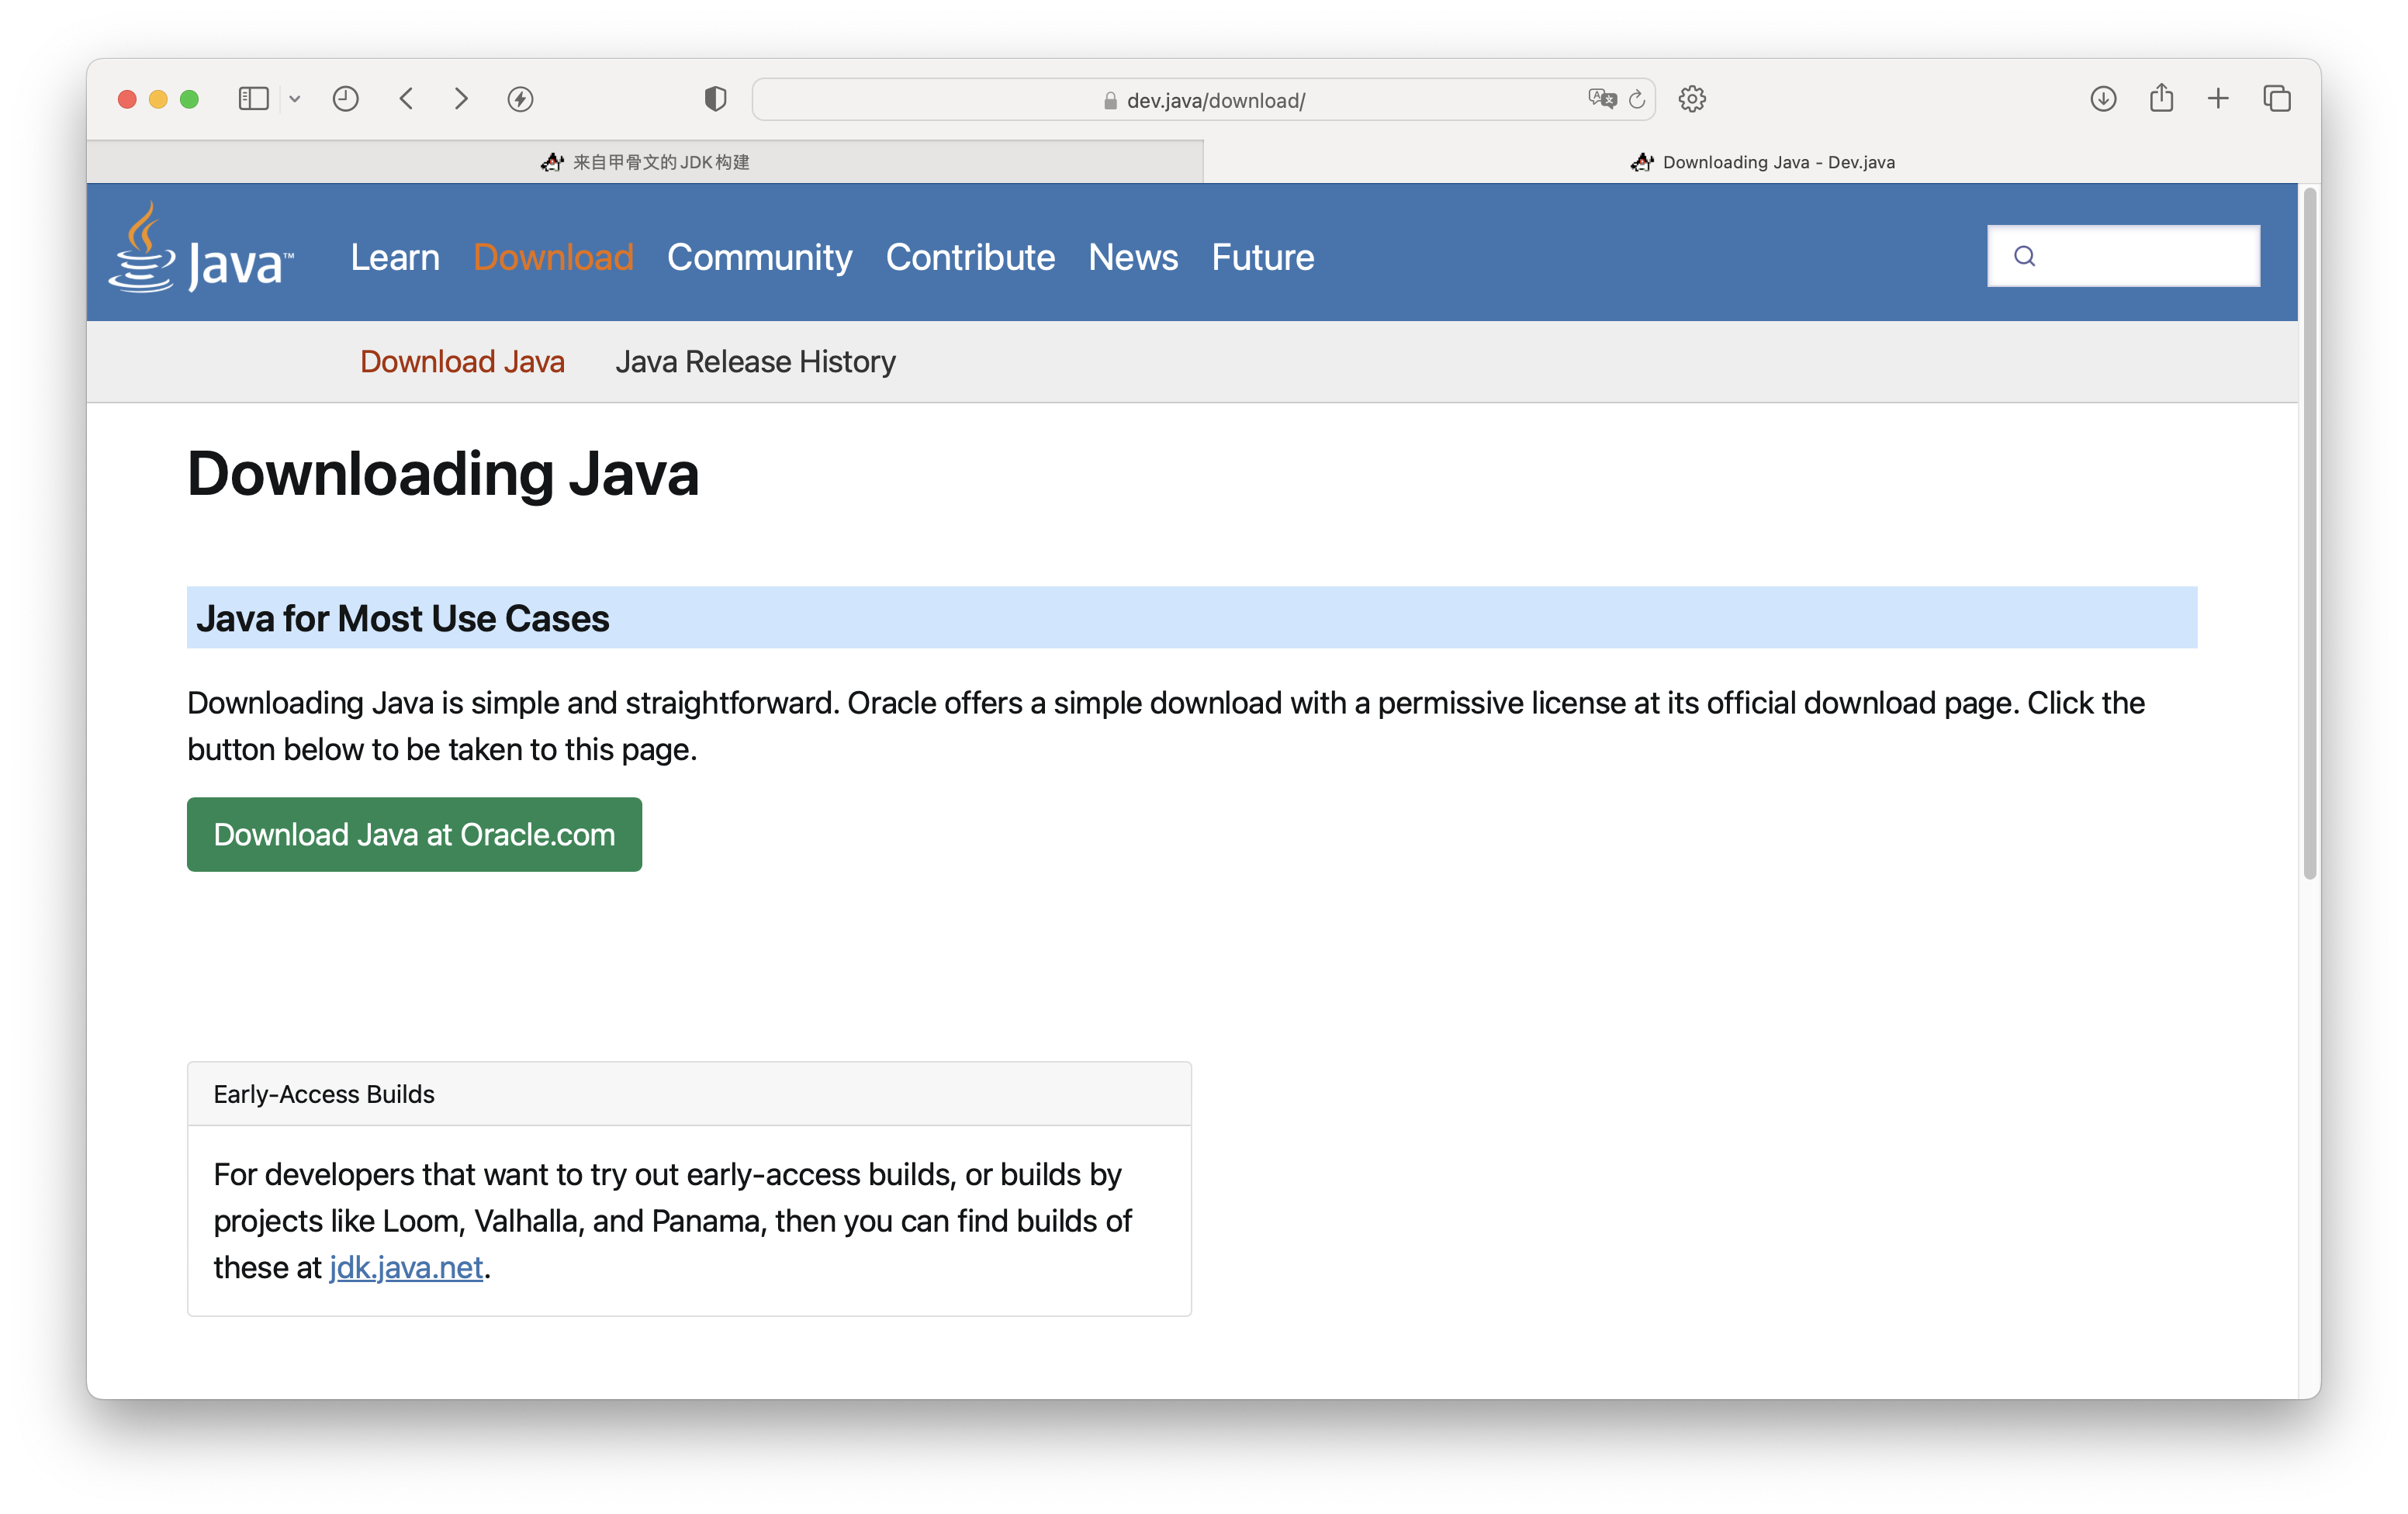Click the Share icon
Viewport: 2408px width, 1514px height.
click(x=2161, y=99)
